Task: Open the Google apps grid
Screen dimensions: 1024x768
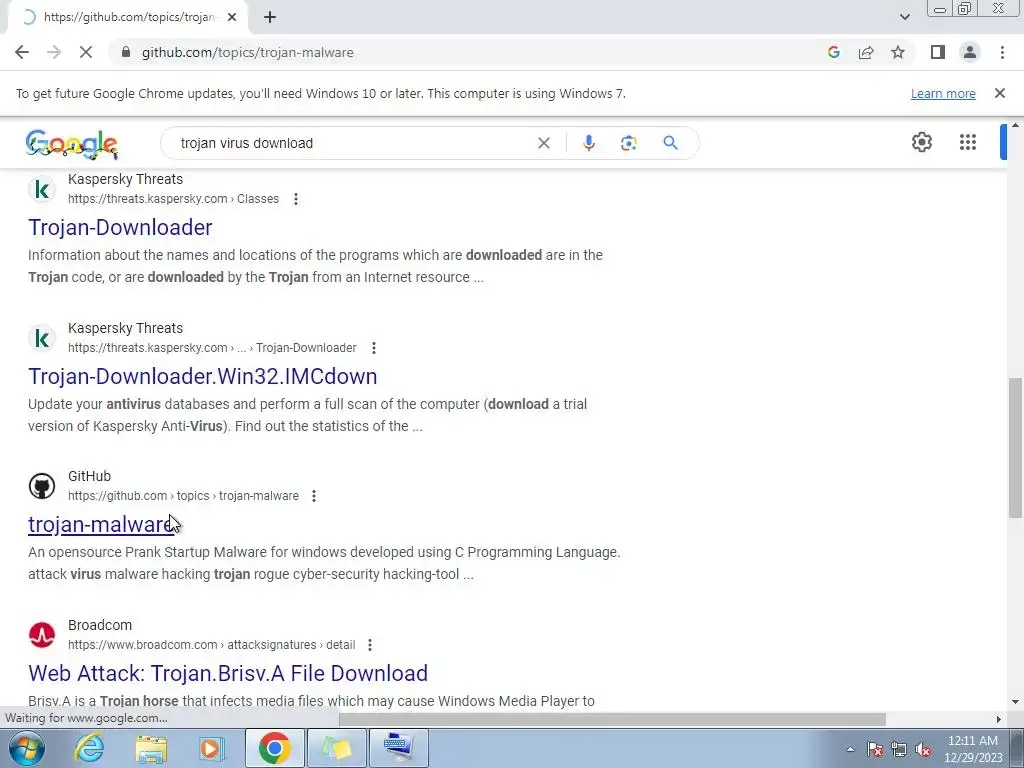Action: pos(968,142)
